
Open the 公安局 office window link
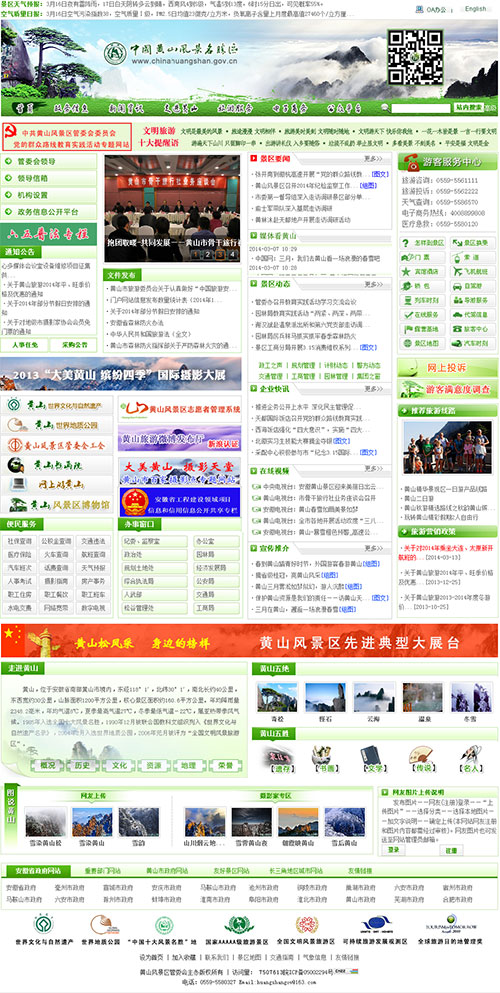tap(216, 579)
